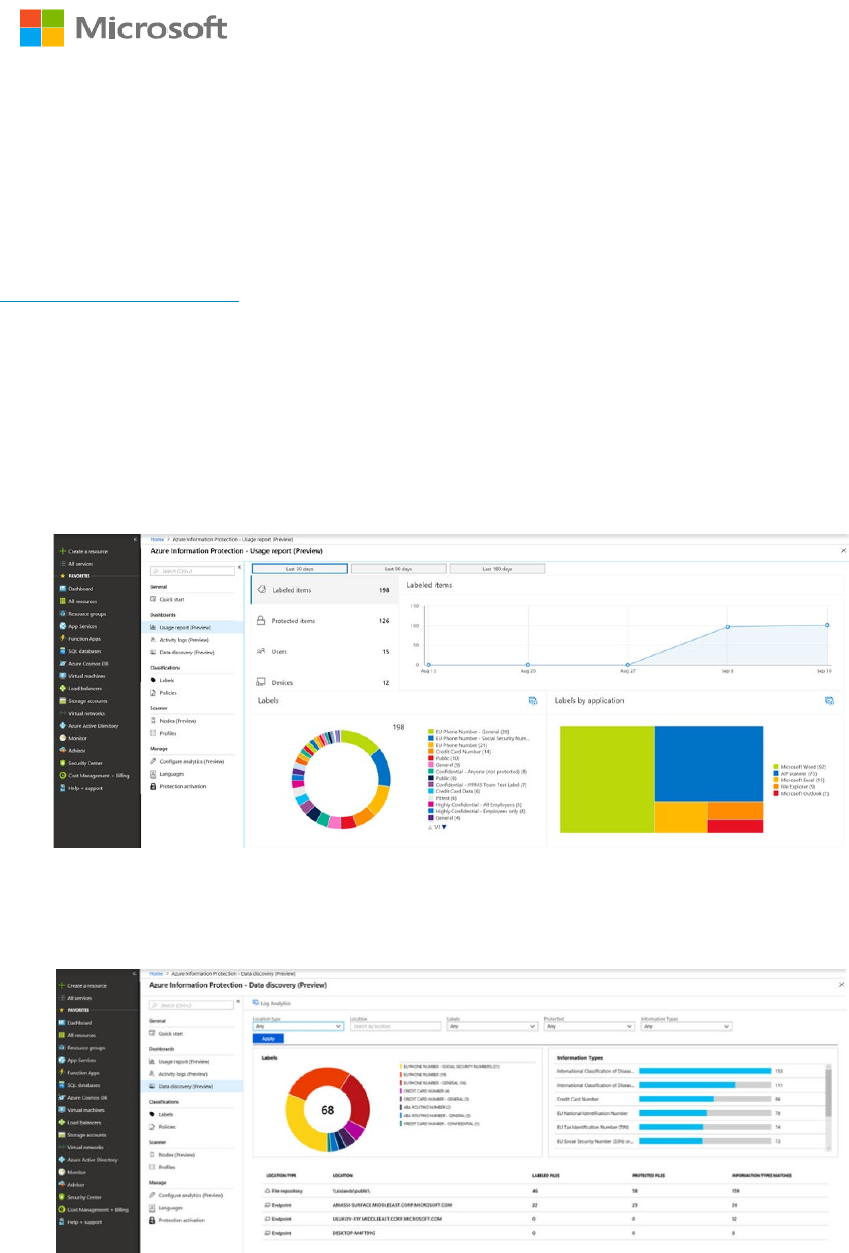
Task: Go to next page of Labels legend
Action: [x=445, y=827]
